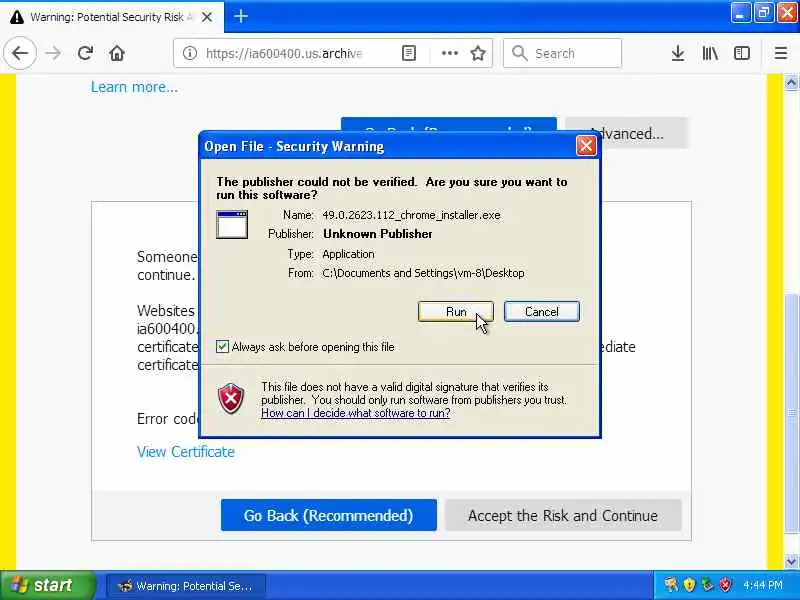Reload the current page
The height and width of the screenshot is (600, 800).
[85, 53]
